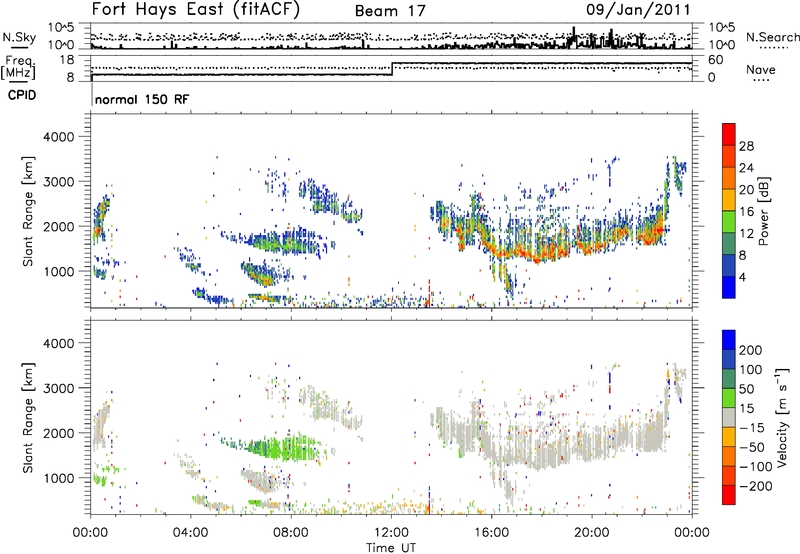This screenshot has height=554, width=800.
Task: Click the 'Nave' legend label
Action: pos(761,69)
